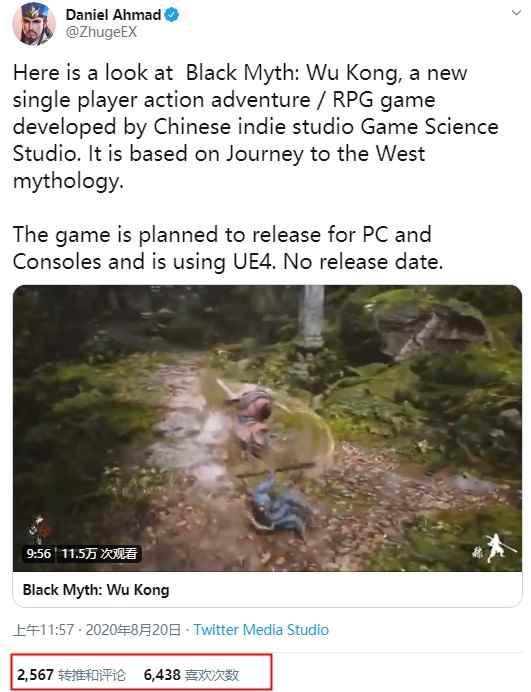Play the Black Myth gameplay video
531x692 pixels.
pos(267,428)
